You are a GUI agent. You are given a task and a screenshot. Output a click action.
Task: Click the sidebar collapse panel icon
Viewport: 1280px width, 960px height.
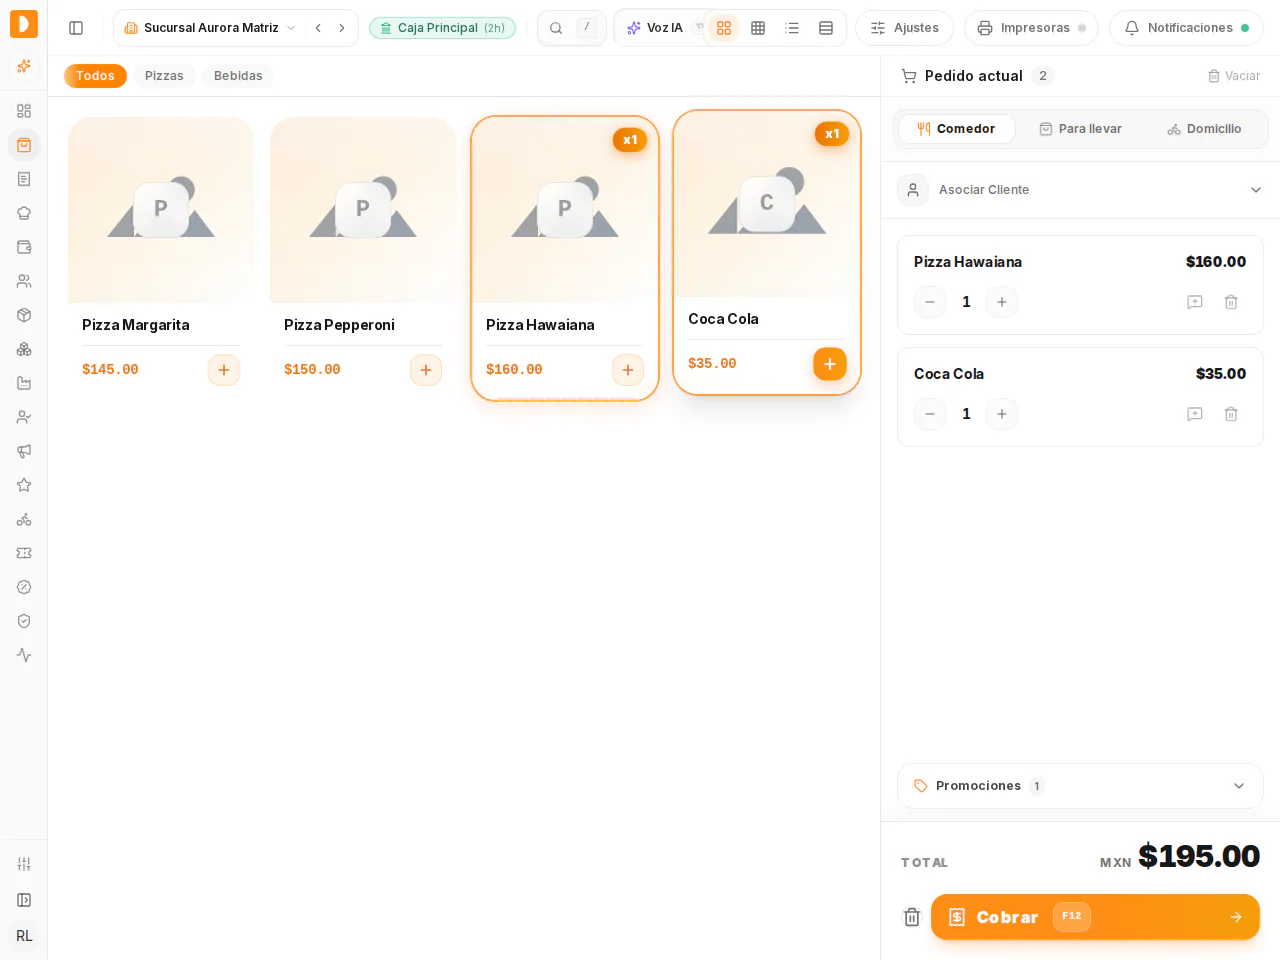pos(76,28)
